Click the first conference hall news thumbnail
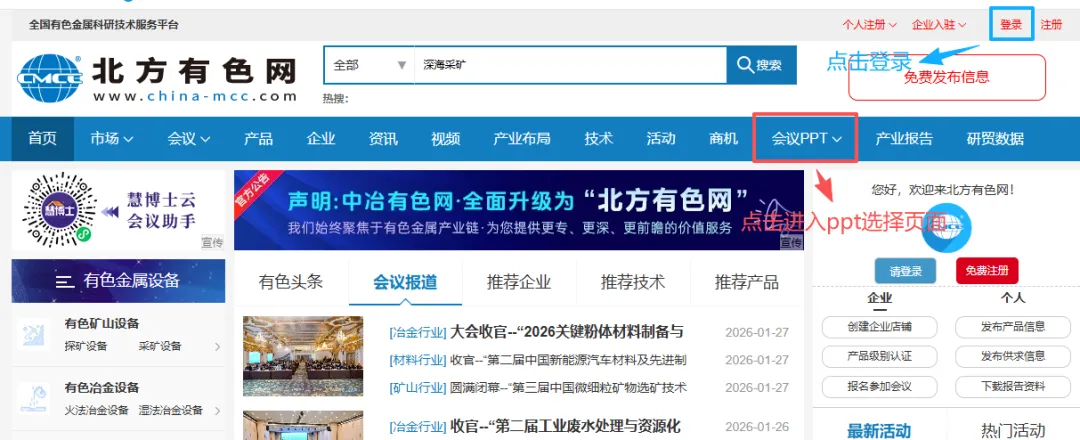The width and height of the screenshot is (1080, 440). (x=303, y=356)
